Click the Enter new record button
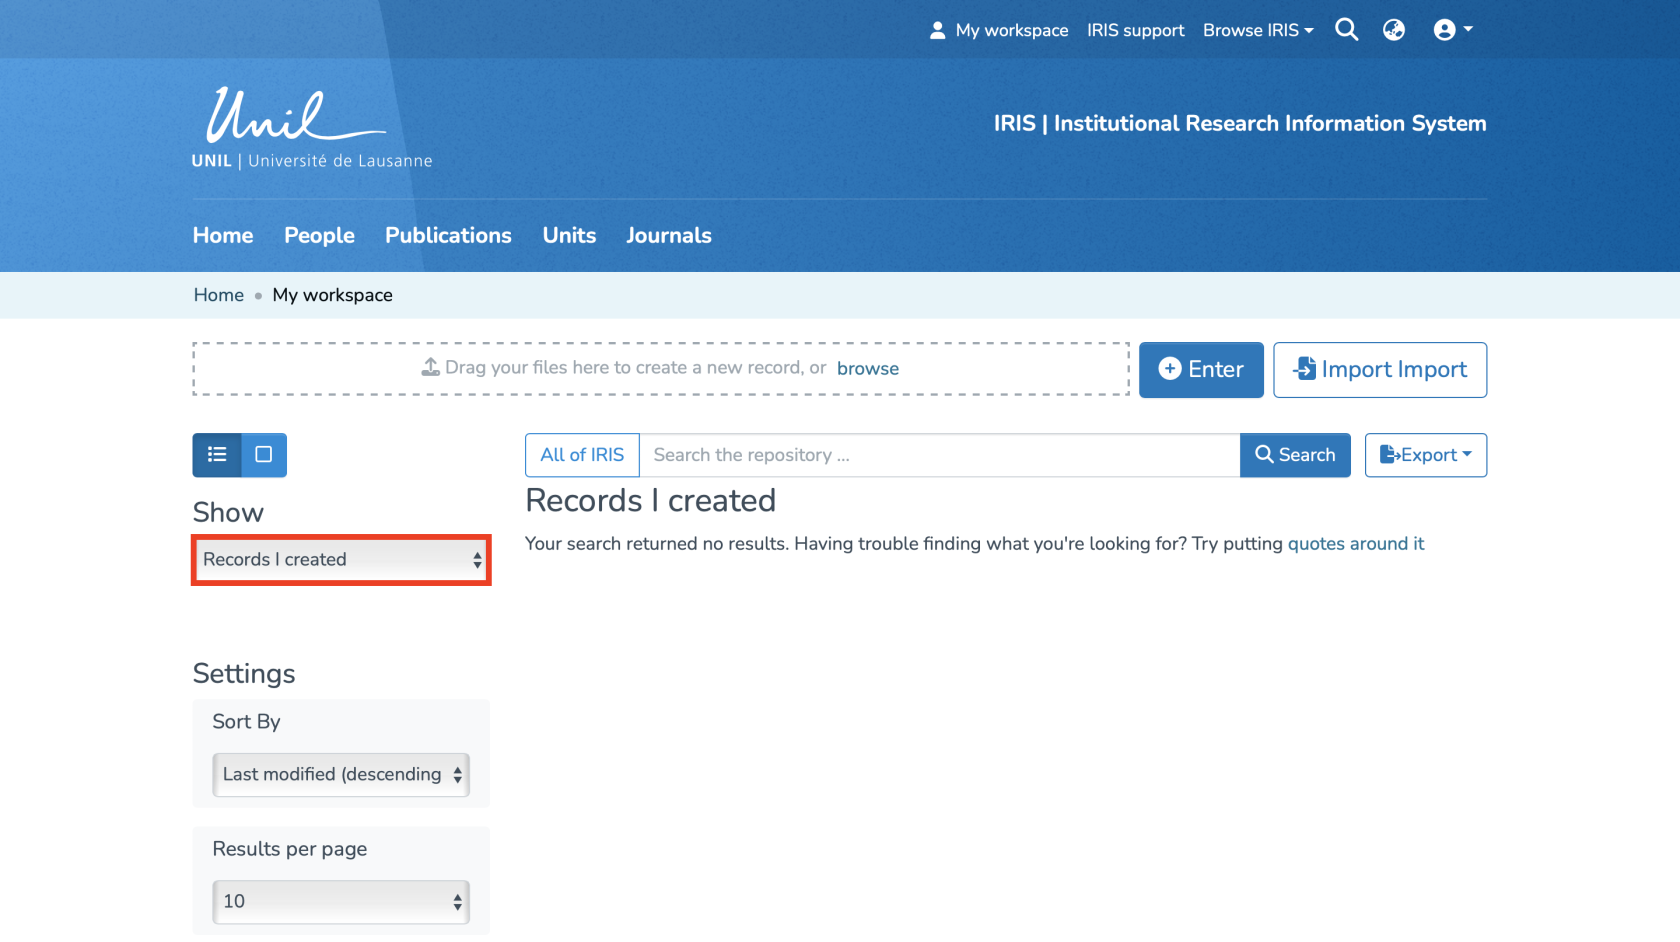 (1200, 370)
